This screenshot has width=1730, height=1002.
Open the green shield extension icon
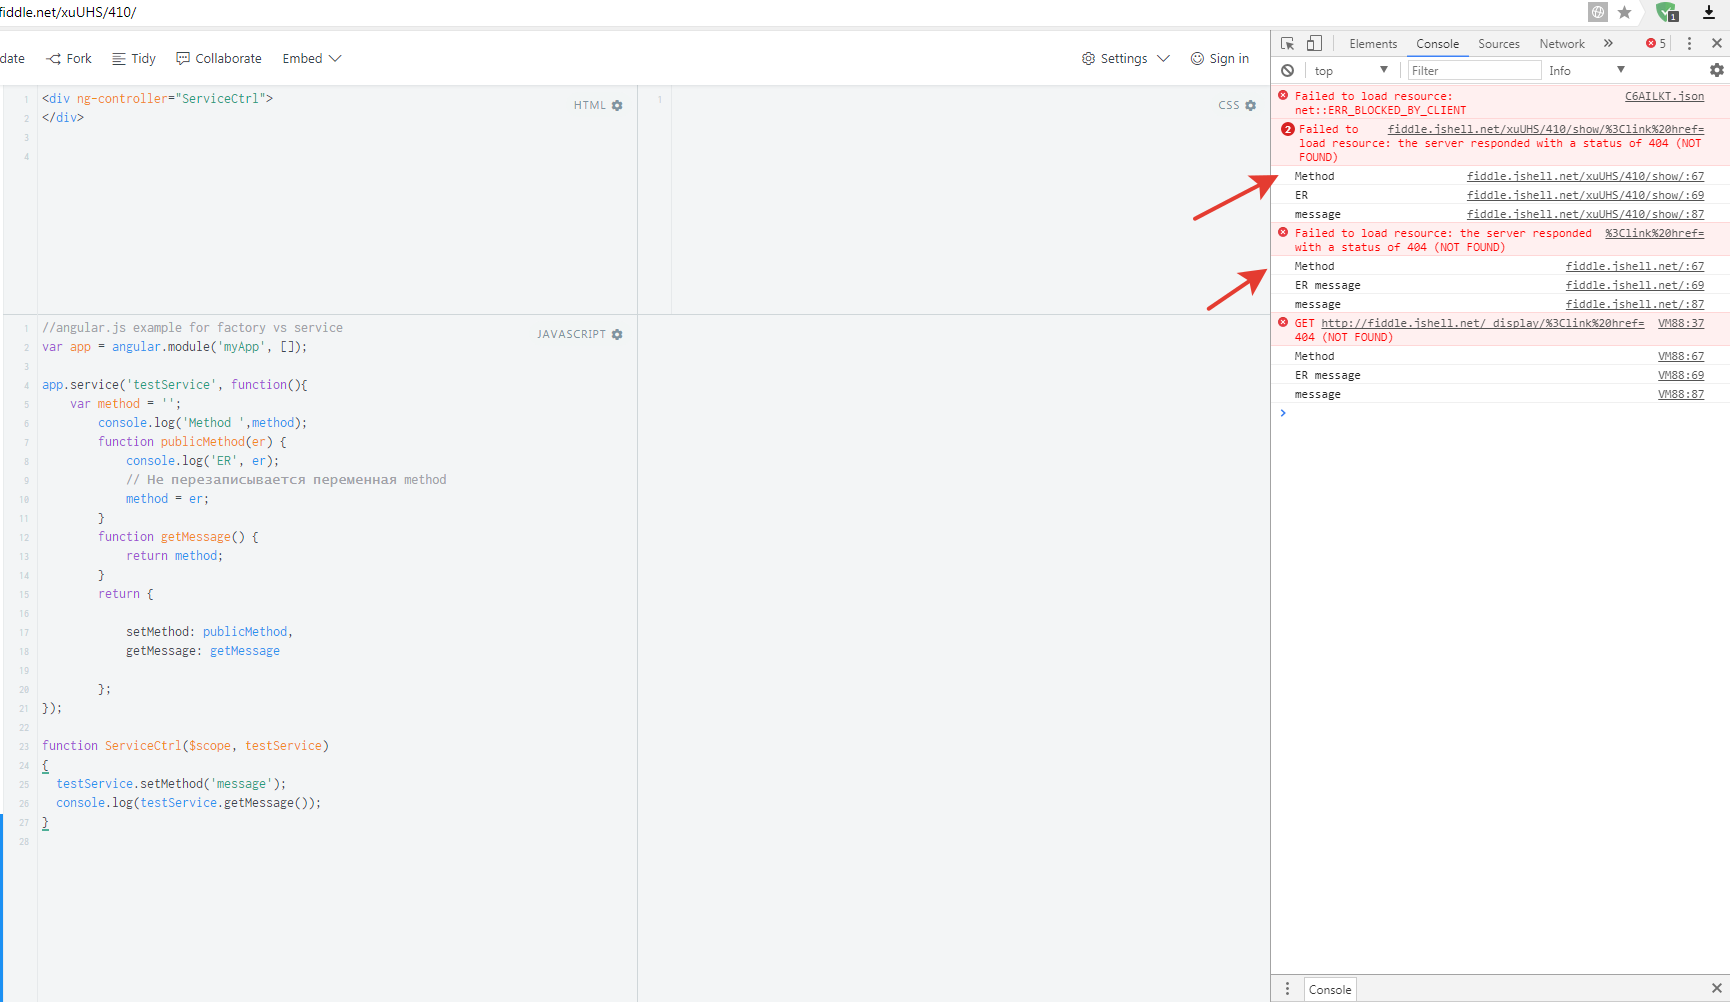click(1667, 12)
